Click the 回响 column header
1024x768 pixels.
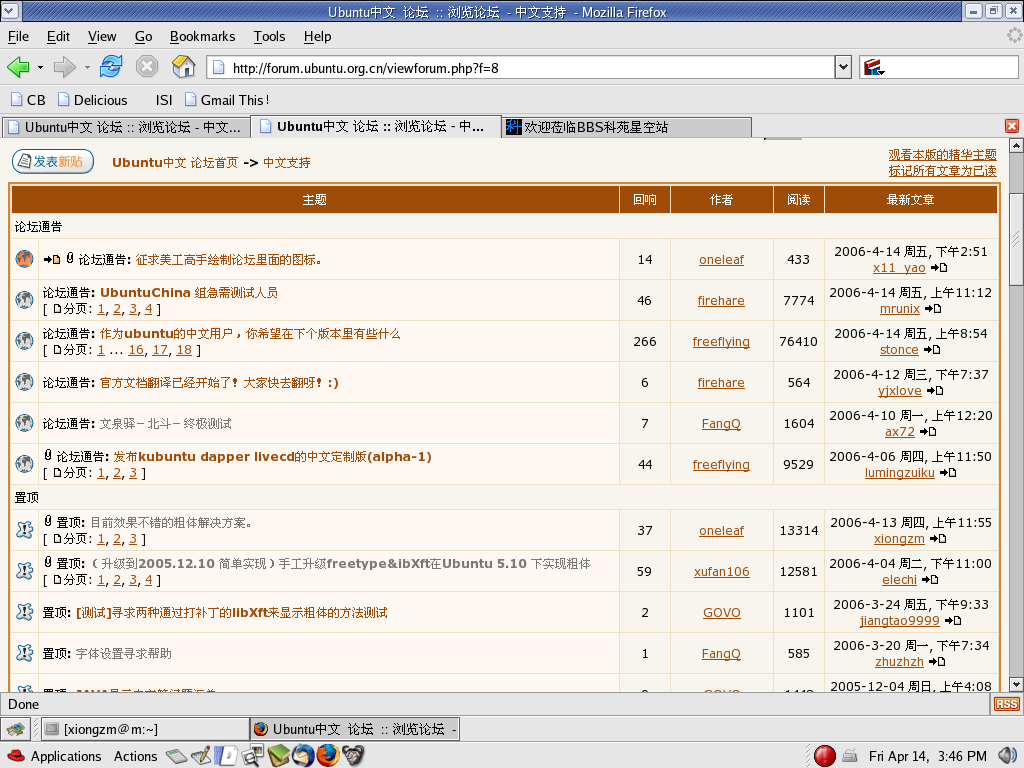[645, 200]
